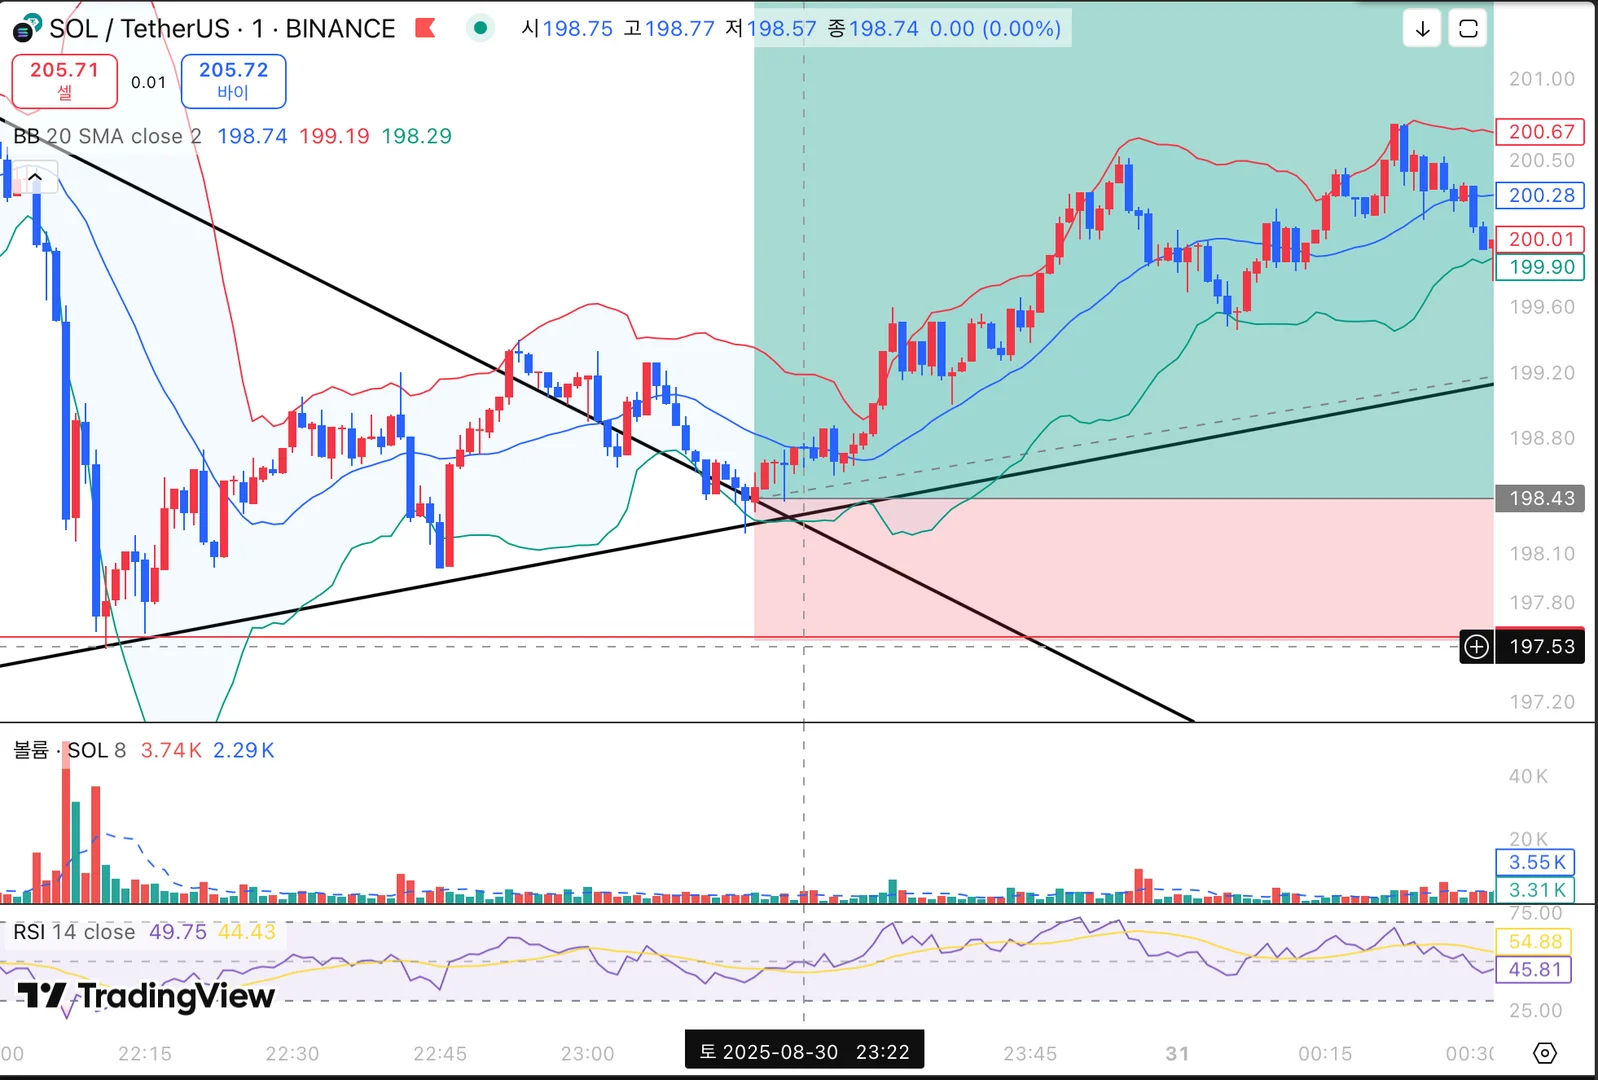The width and height of the screenshot is (1598, 1080).
Task: Click the 2.29K volume legend value
Action: click(x=244, y=750)
